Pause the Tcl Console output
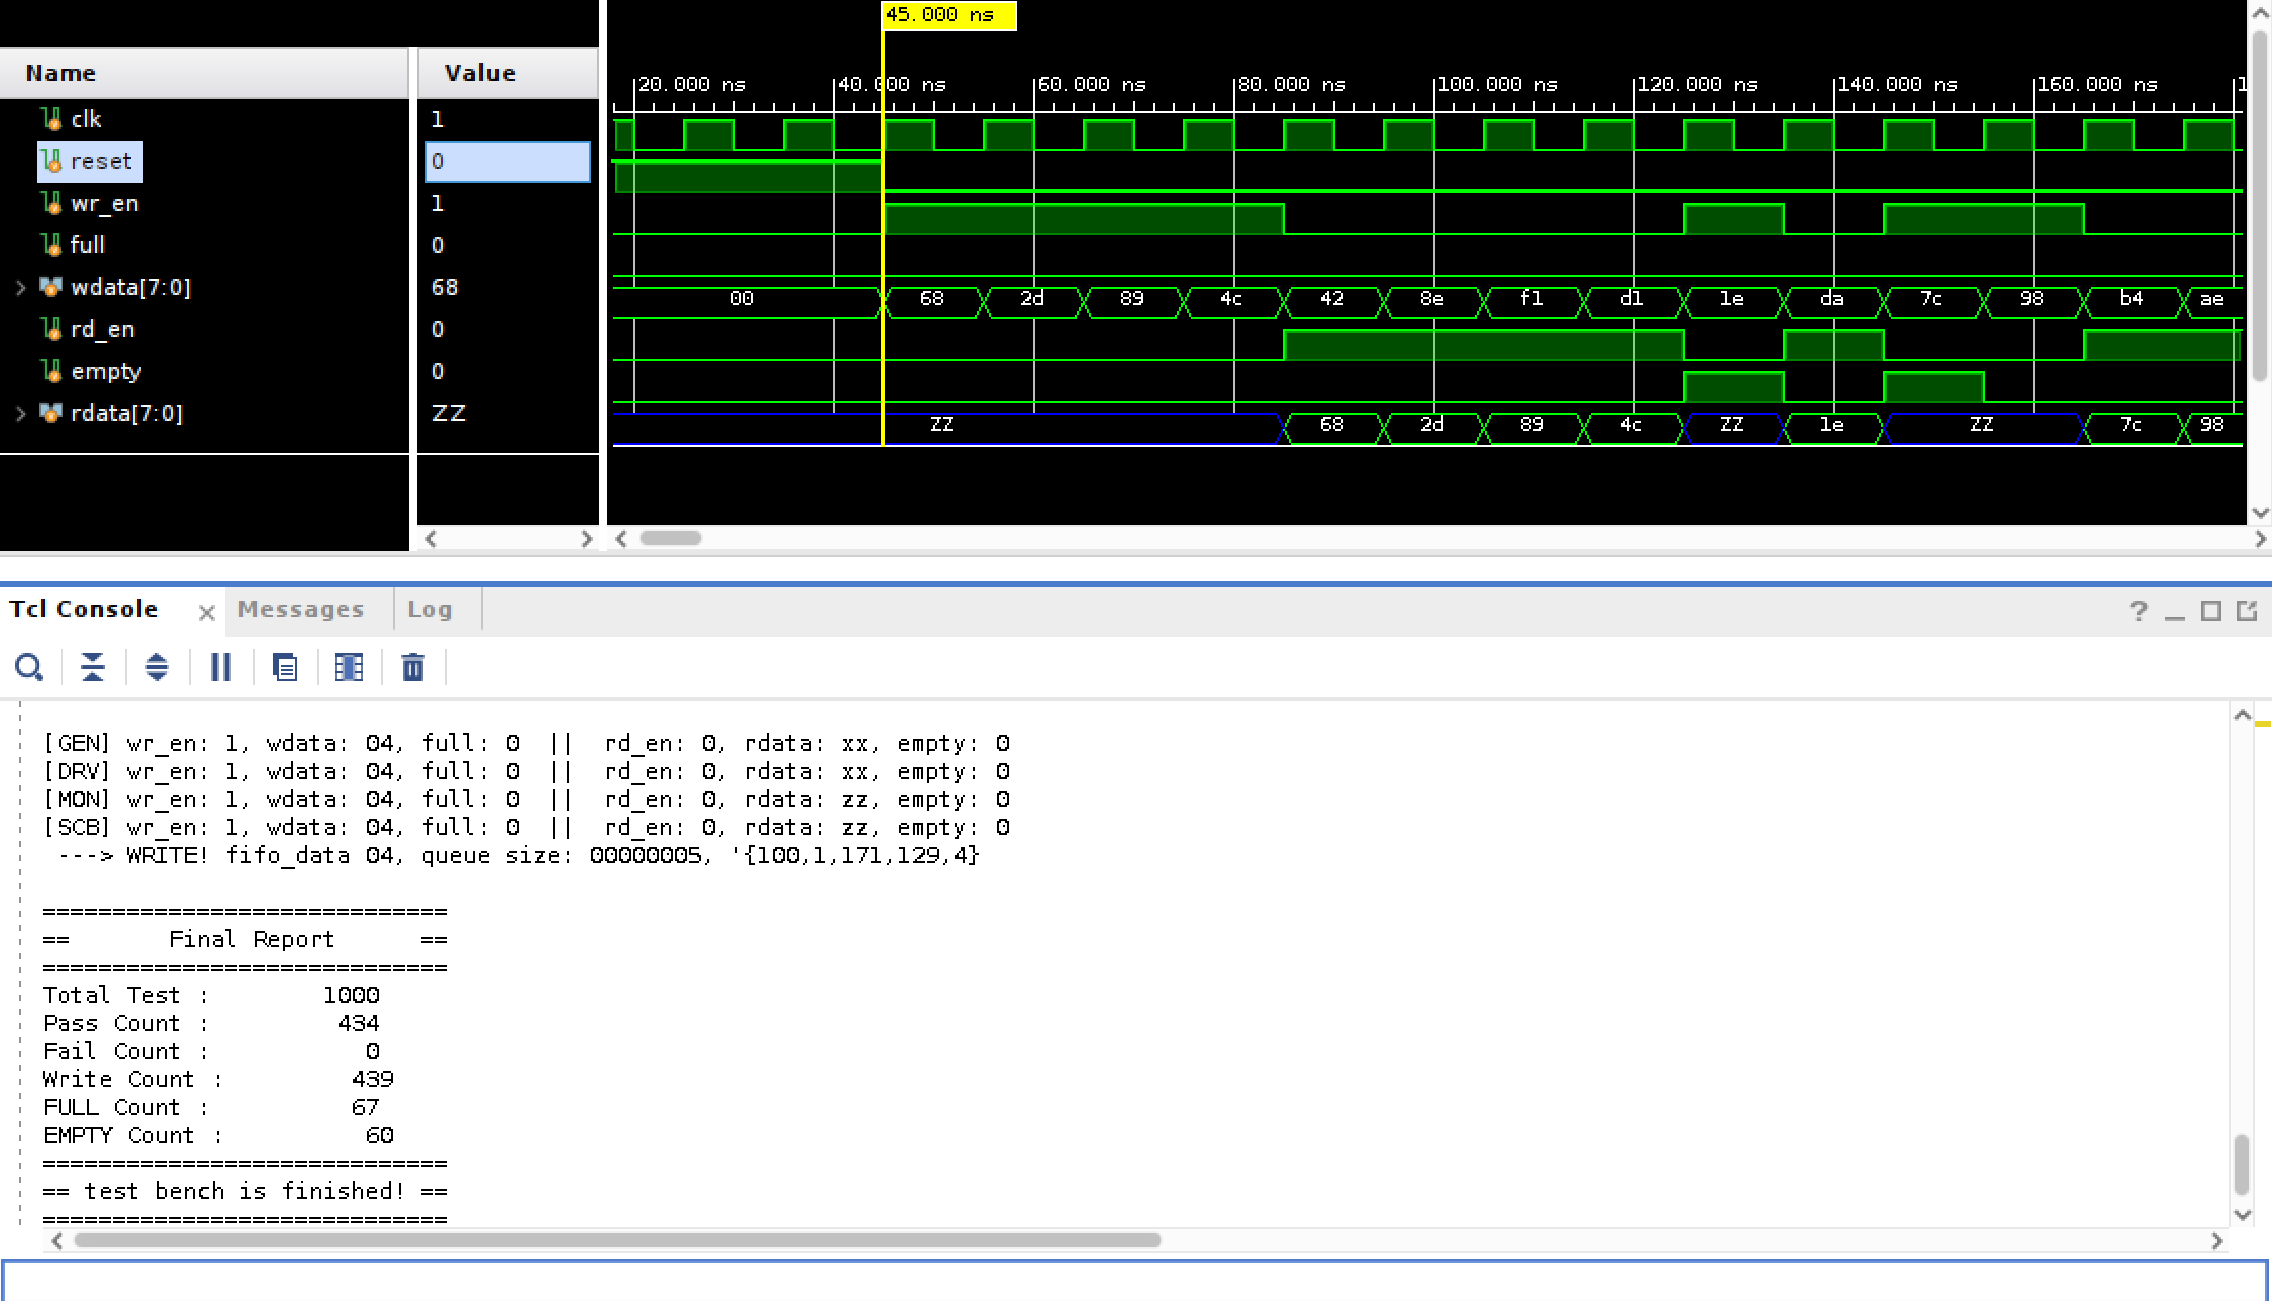This screenshot has height=1301, width=2272. point(221,667)
